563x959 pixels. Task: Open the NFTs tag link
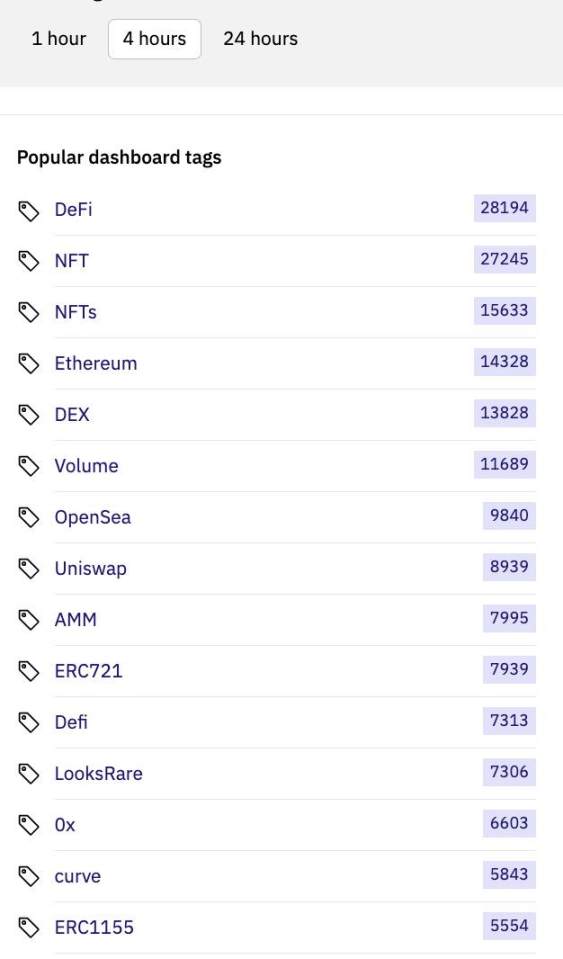[x=76, y=312]
